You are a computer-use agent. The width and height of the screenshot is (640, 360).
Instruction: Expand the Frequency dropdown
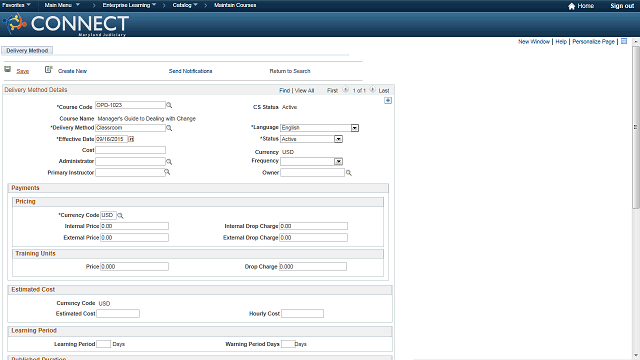338,162
